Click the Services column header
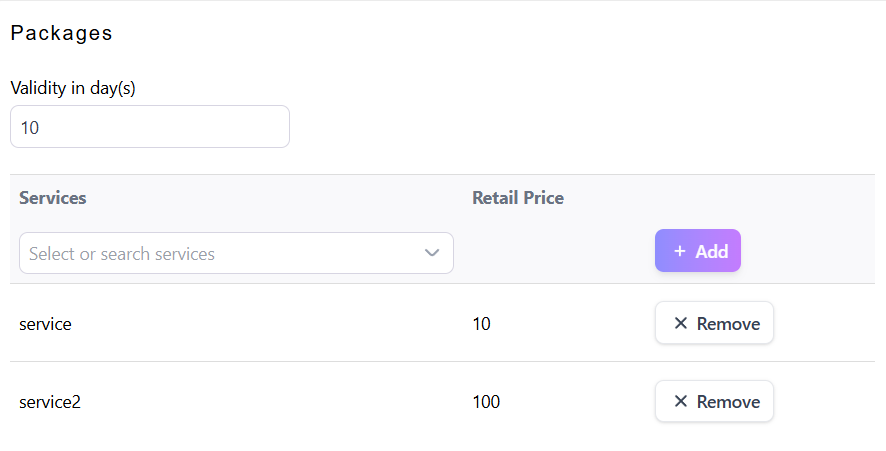Viewport: 886px width, 451px height. pos(53,198)
